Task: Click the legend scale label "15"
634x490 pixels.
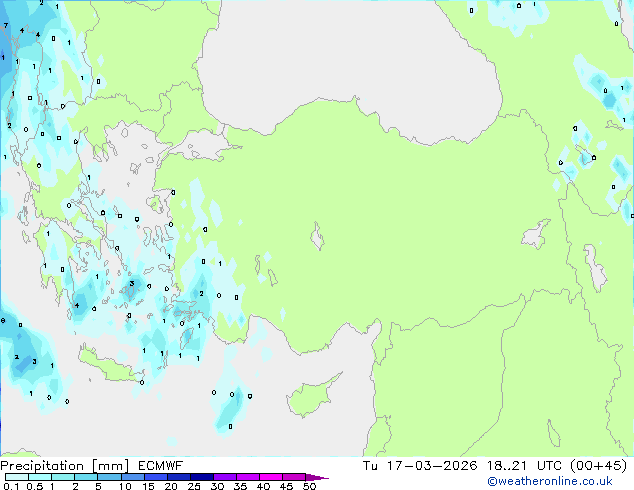Action: click(x=148, y=486)
